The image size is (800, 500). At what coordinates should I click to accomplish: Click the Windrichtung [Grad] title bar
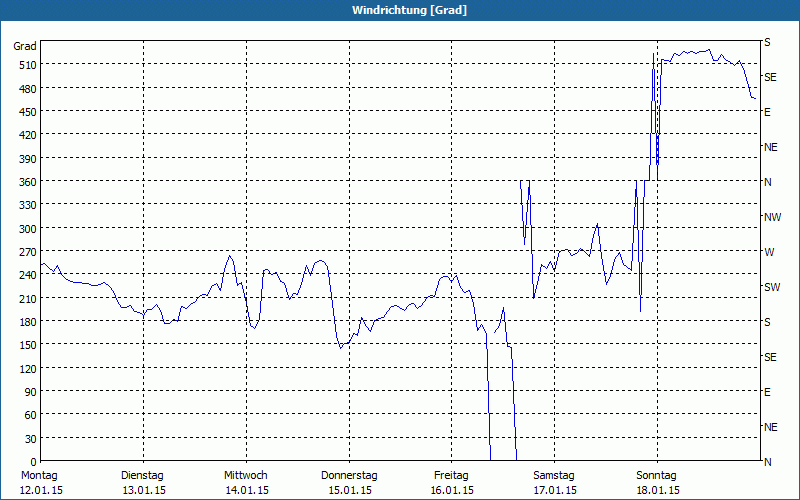pyautogui.click(x=400, y=10)
